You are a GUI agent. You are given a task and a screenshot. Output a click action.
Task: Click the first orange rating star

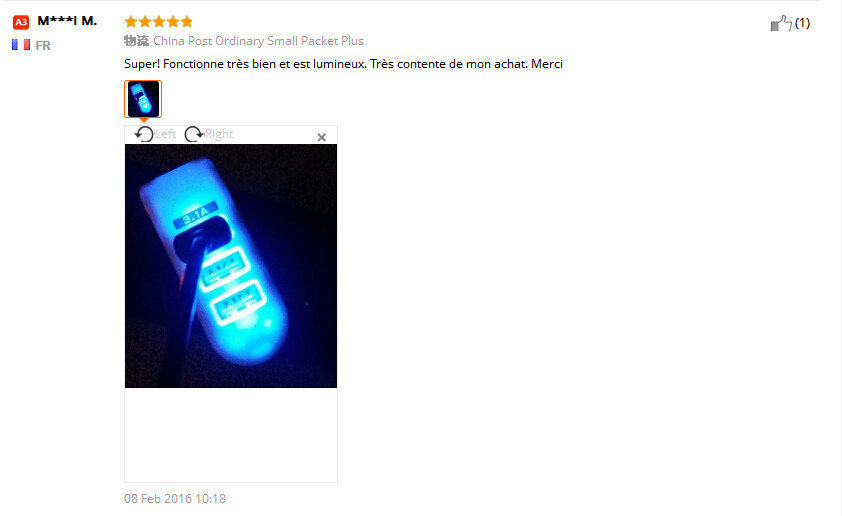[131, 21]
